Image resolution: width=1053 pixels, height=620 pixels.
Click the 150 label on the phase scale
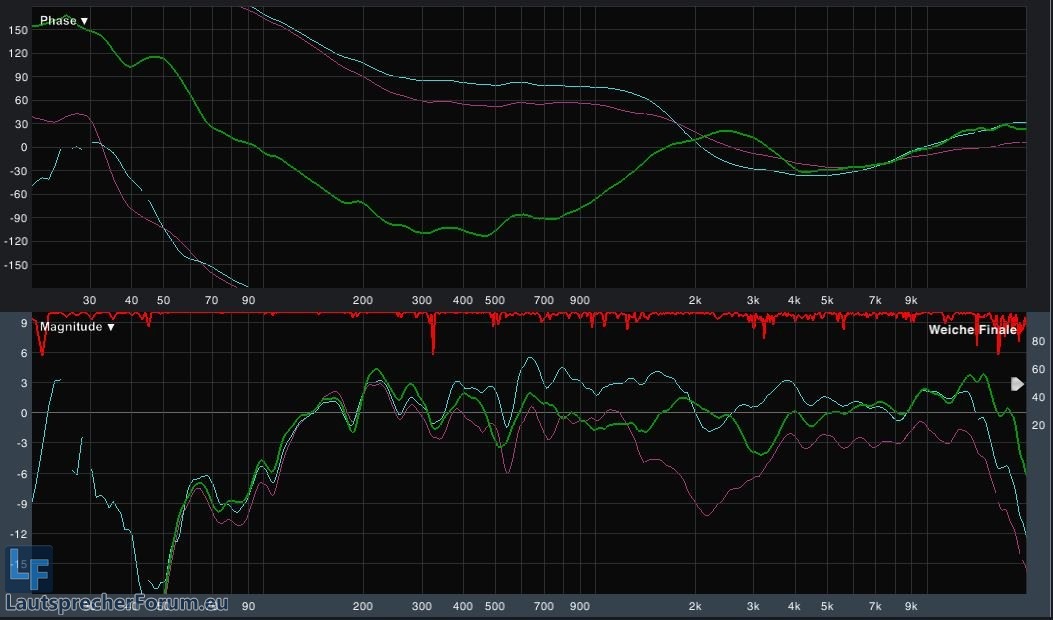pos(16,30)
